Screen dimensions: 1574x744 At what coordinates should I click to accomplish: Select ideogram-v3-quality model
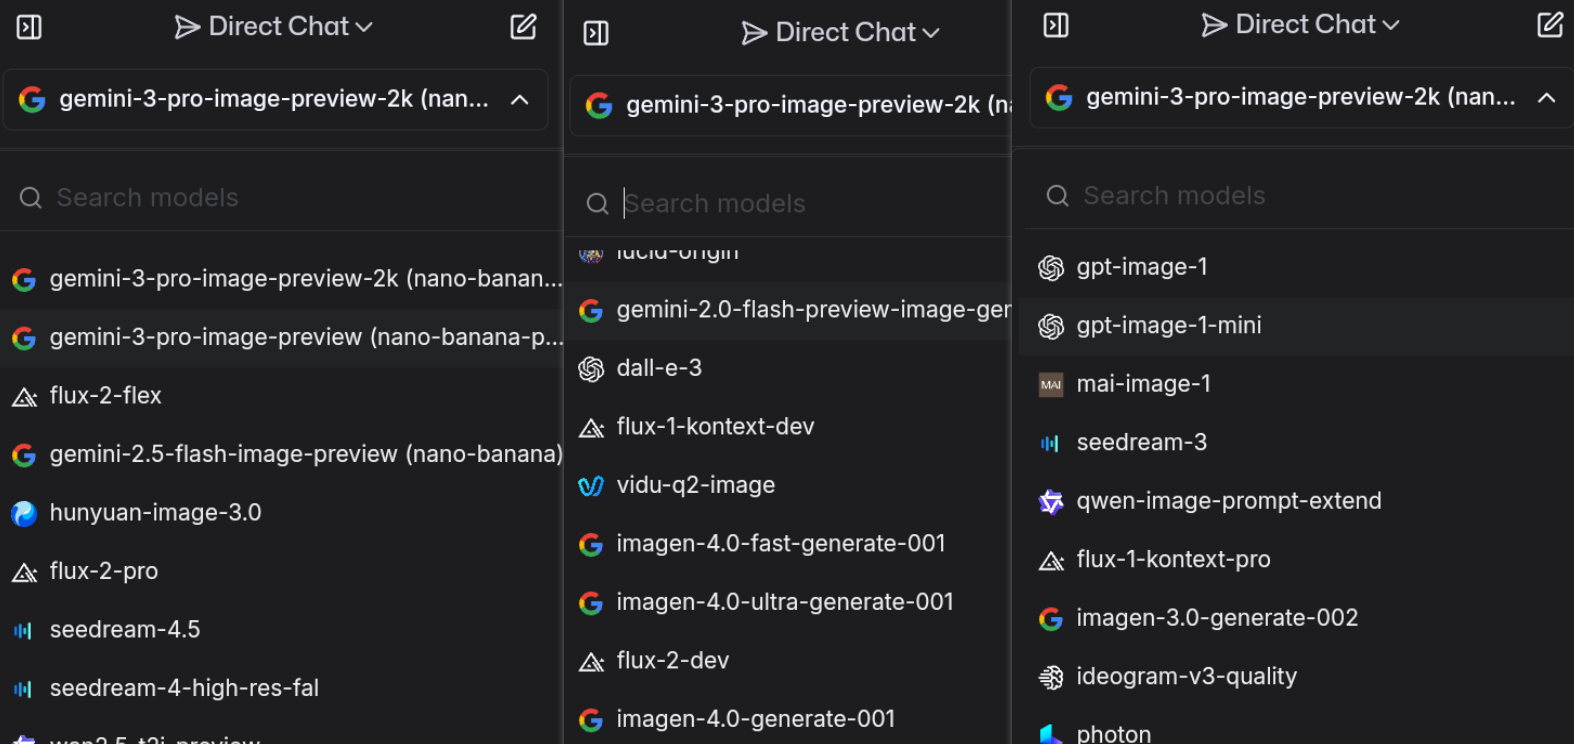(1186, 677)
